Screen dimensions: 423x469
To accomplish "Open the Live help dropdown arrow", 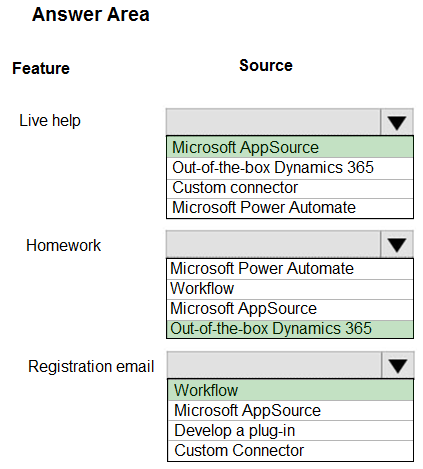I will point(396,122).
